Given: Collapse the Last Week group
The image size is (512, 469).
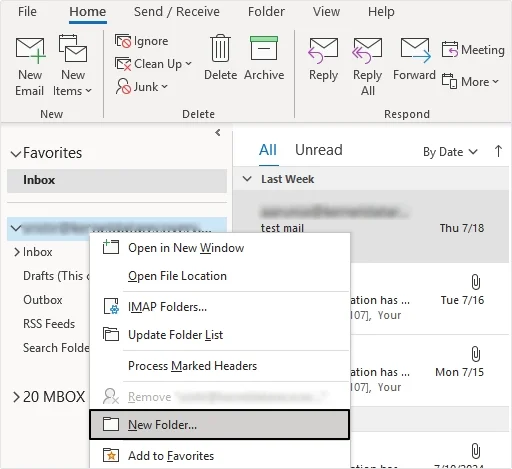Looking at the screenshot, I should pyautogui.click(x=247, y=179).
